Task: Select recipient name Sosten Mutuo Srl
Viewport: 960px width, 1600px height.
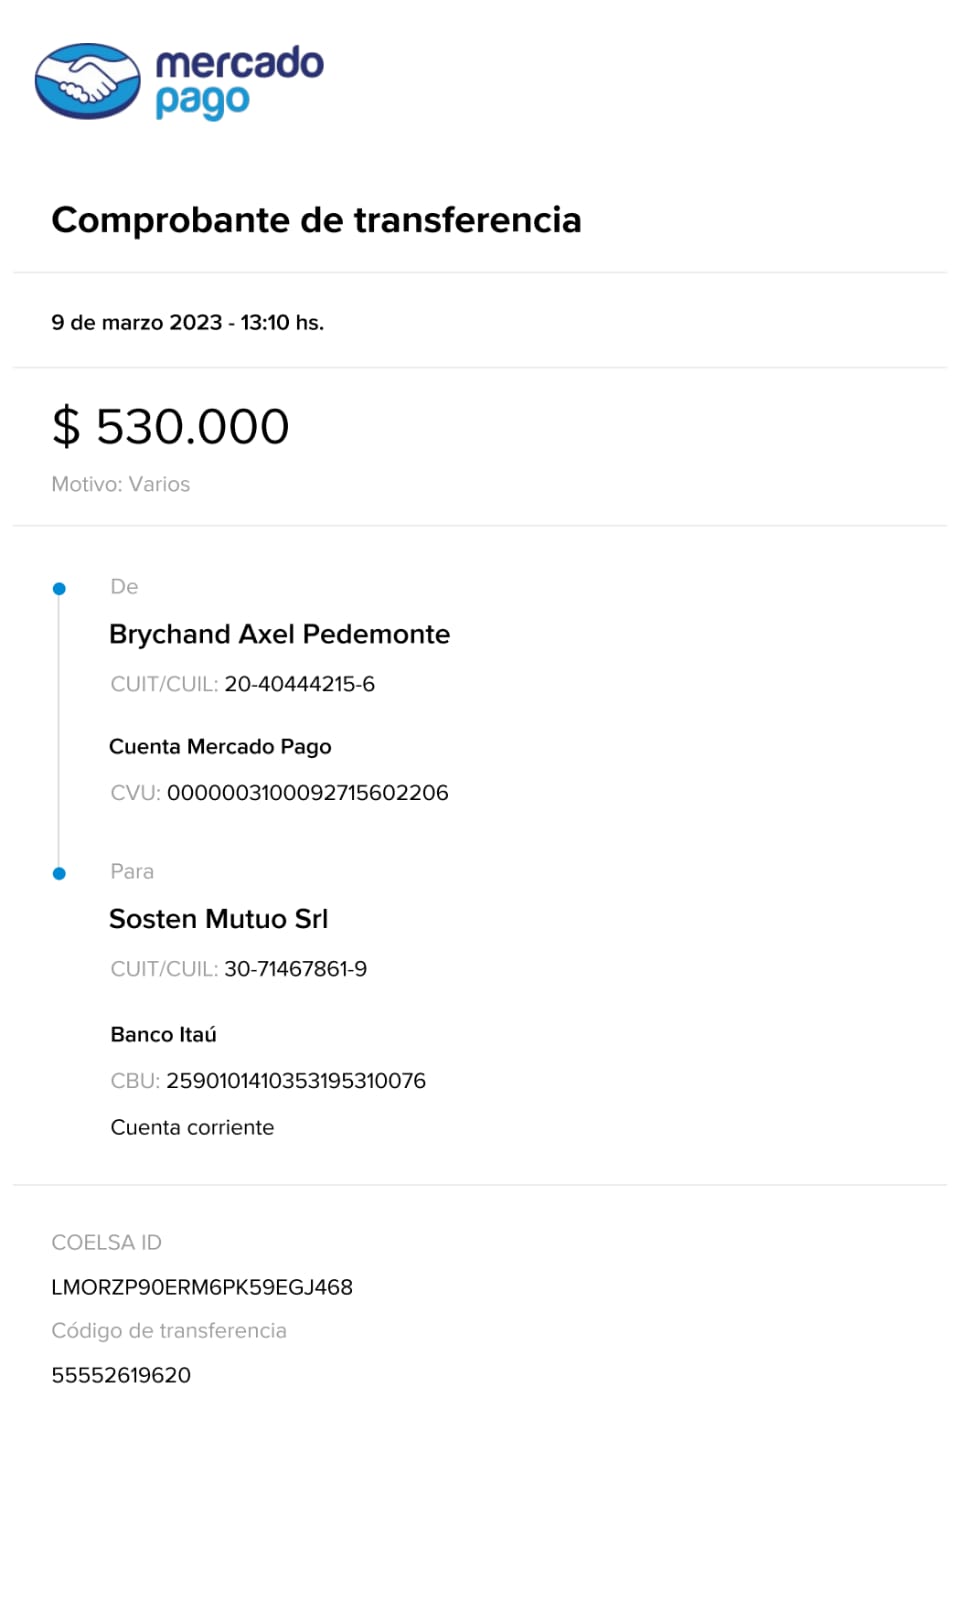Action: pos(218,920)
